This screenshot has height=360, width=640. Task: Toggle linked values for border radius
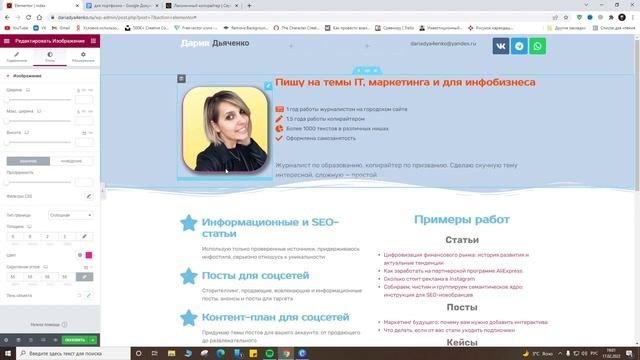pyautogui.click(x=84, y=277)
